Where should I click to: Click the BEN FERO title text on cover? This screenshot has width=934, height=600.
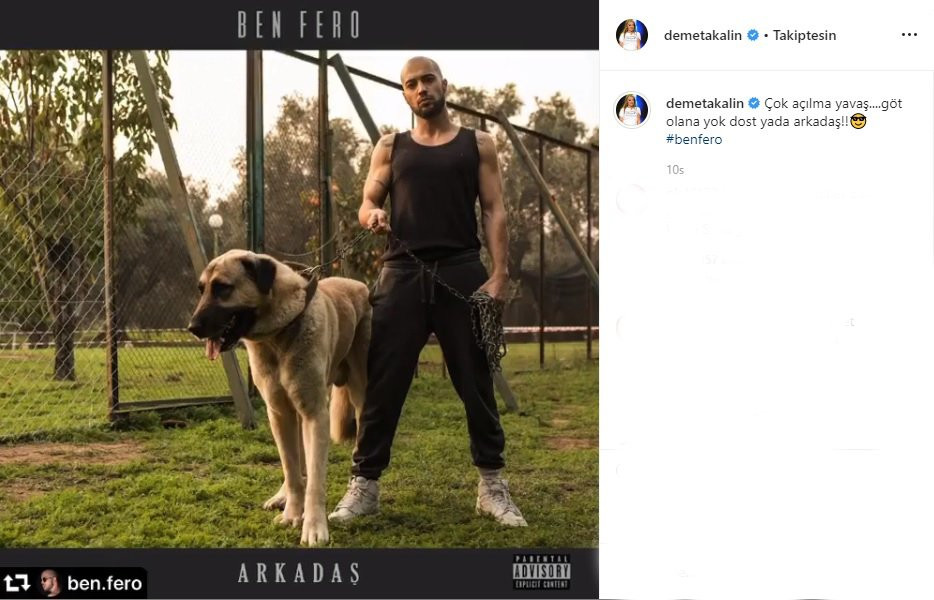(x=298, y=25)
